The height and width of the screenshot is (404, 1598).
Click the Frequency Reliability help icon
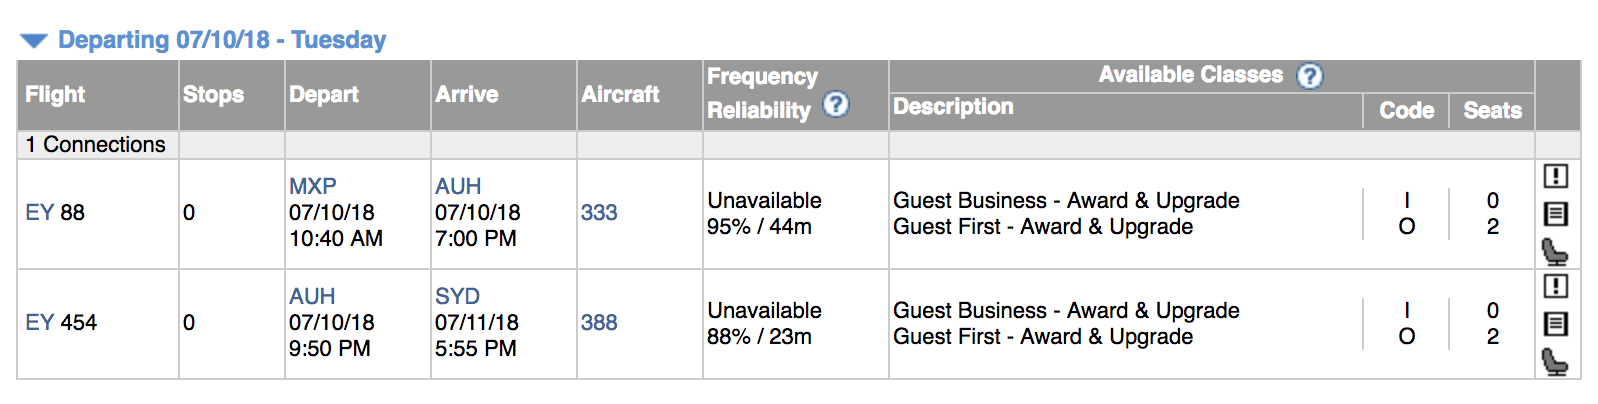point(836,104)
